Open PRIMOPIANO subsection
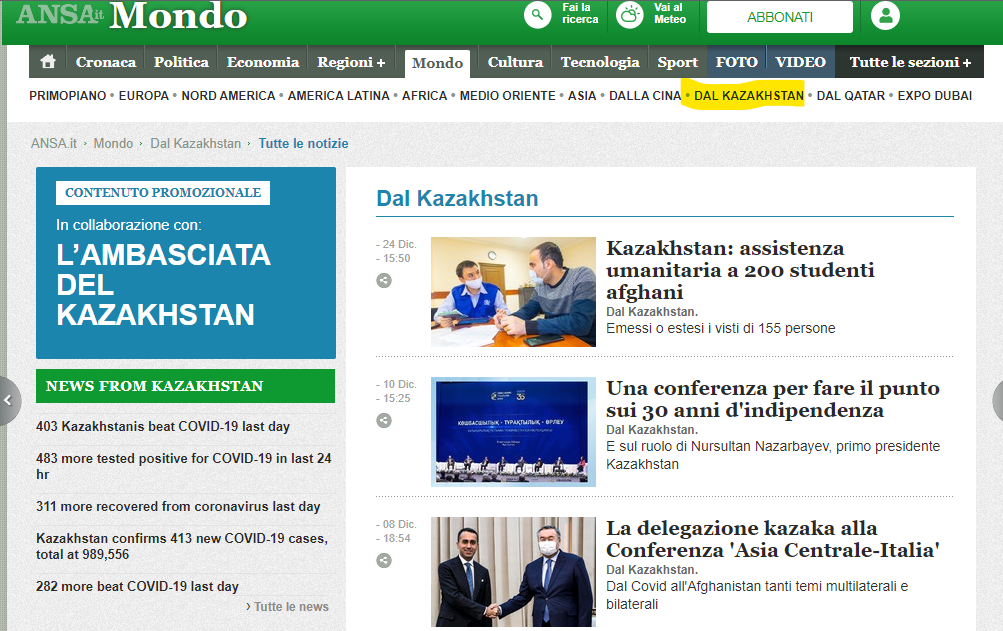The width and height of the screenshot is (1003, 631). pyautogui.click(x=68, y=96)
